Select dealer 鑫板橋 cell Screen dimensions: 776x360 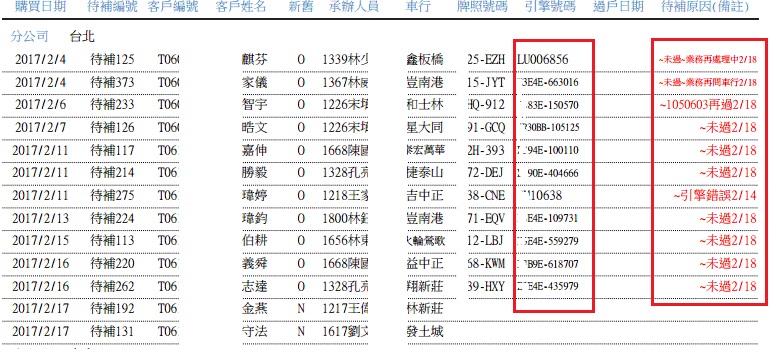[424, 60]
